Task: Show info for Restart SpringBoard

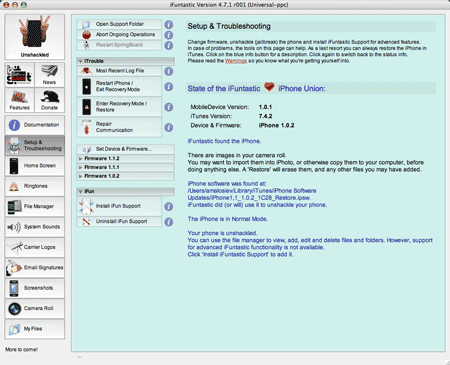Action: tap(169, 45)
